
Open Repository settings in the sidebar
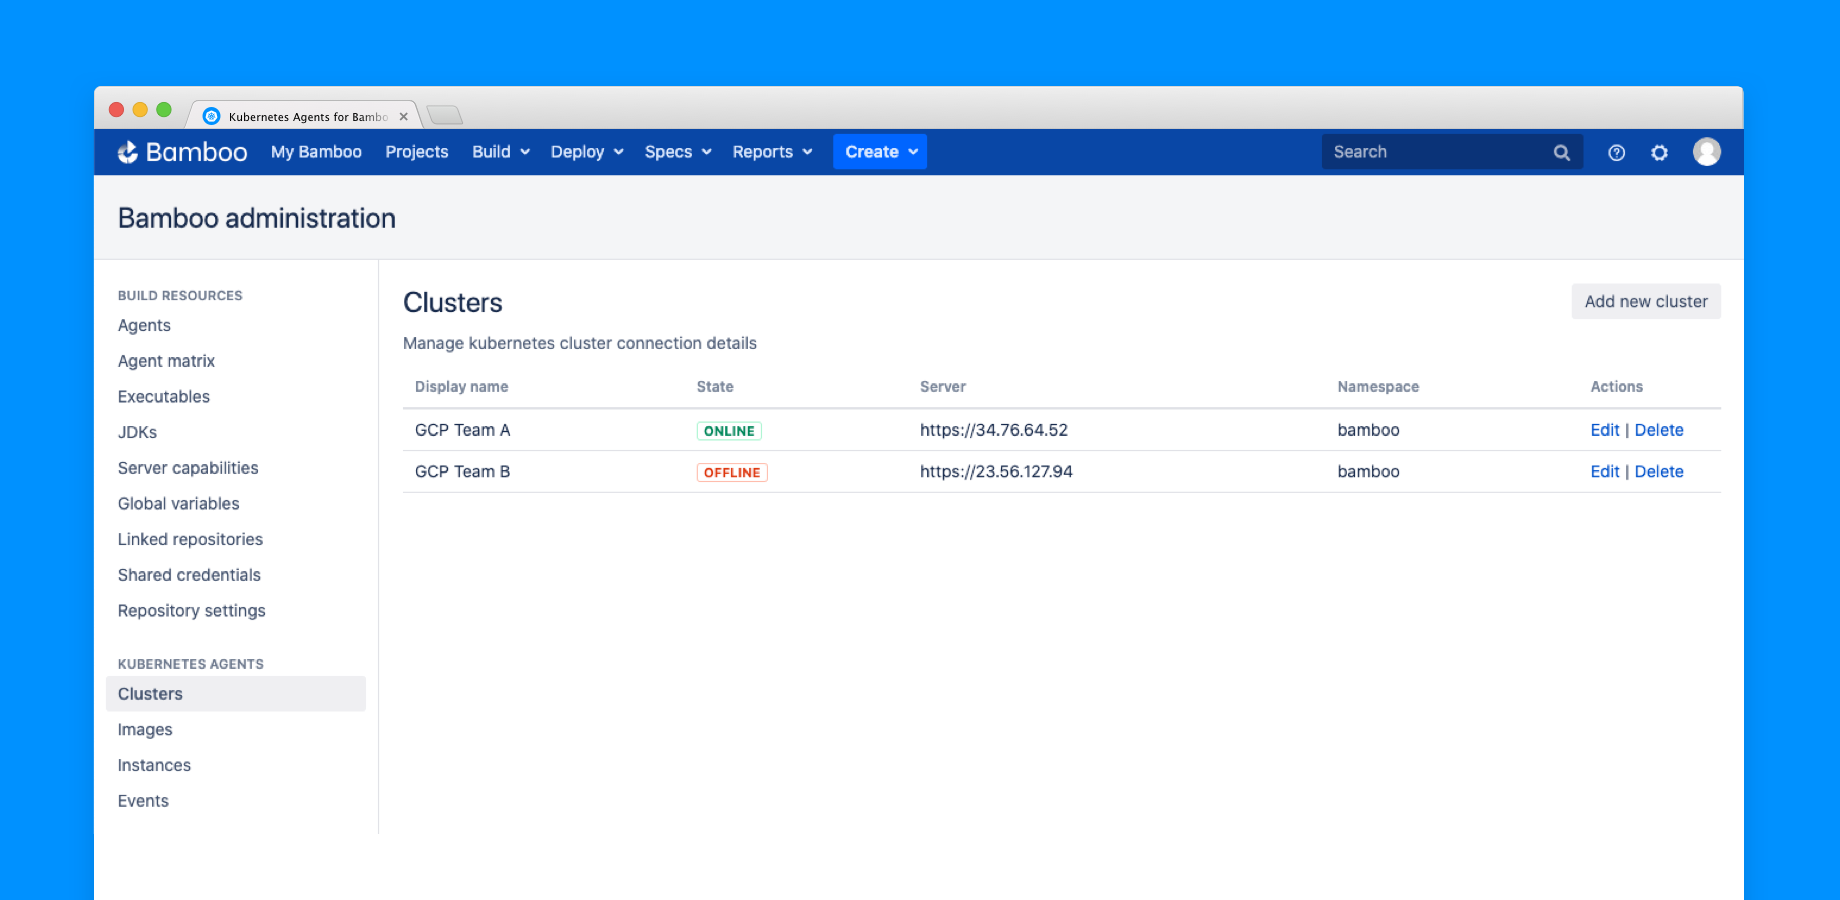[x=191, y=611]
